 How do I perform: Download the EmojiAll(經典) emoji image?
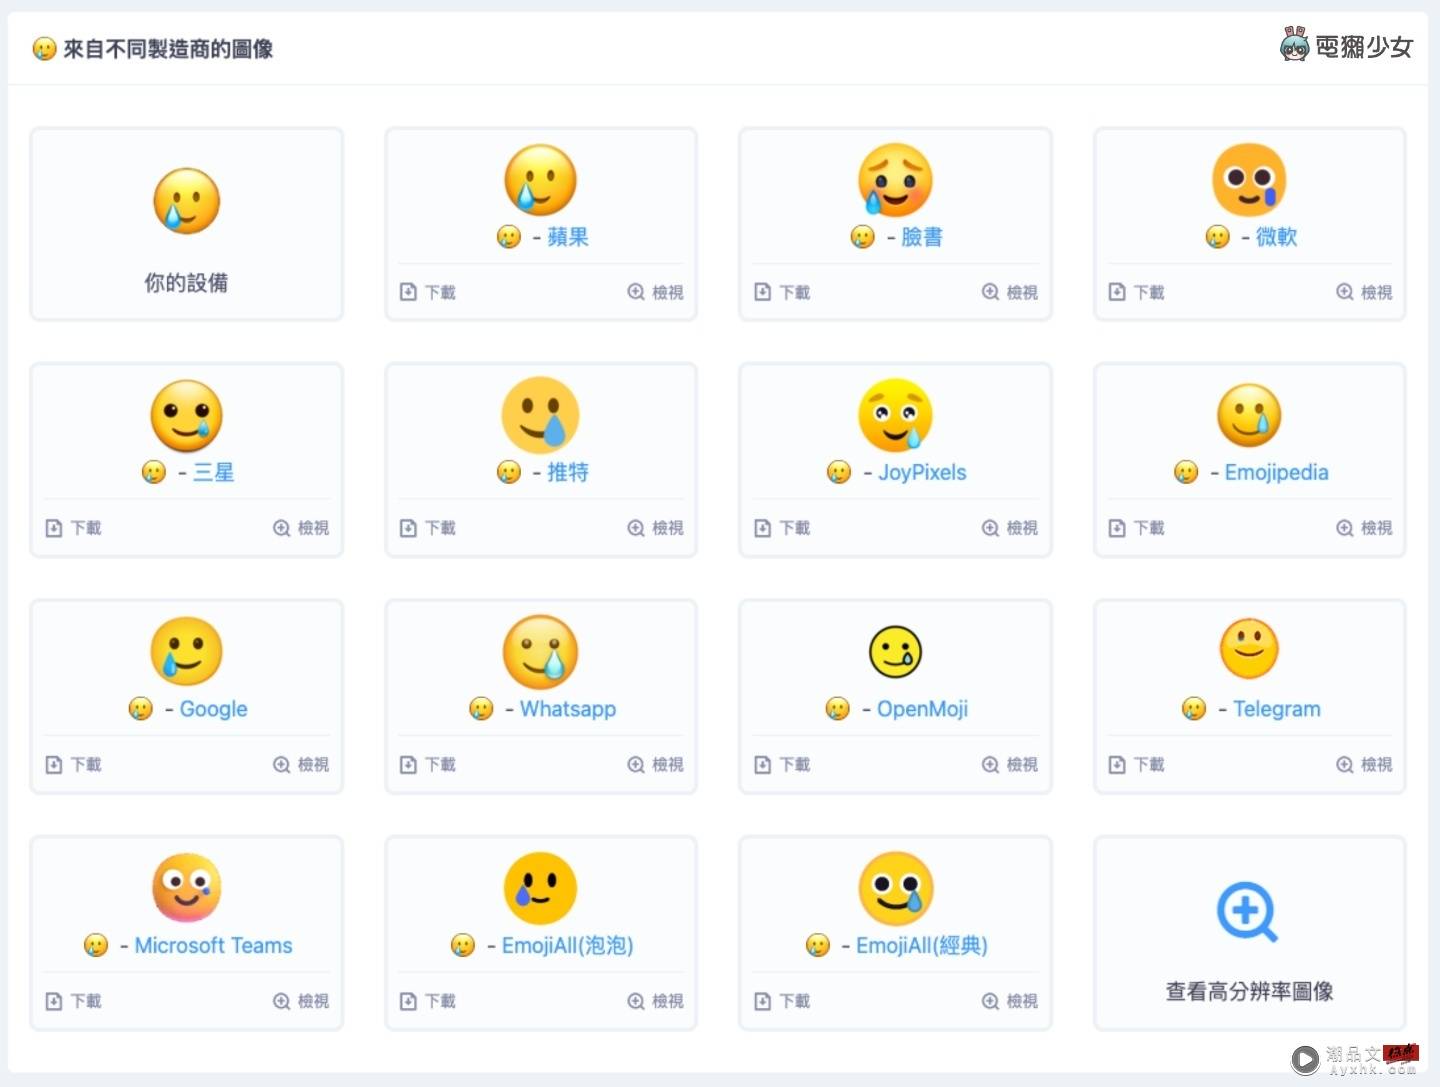[782, 1001]
